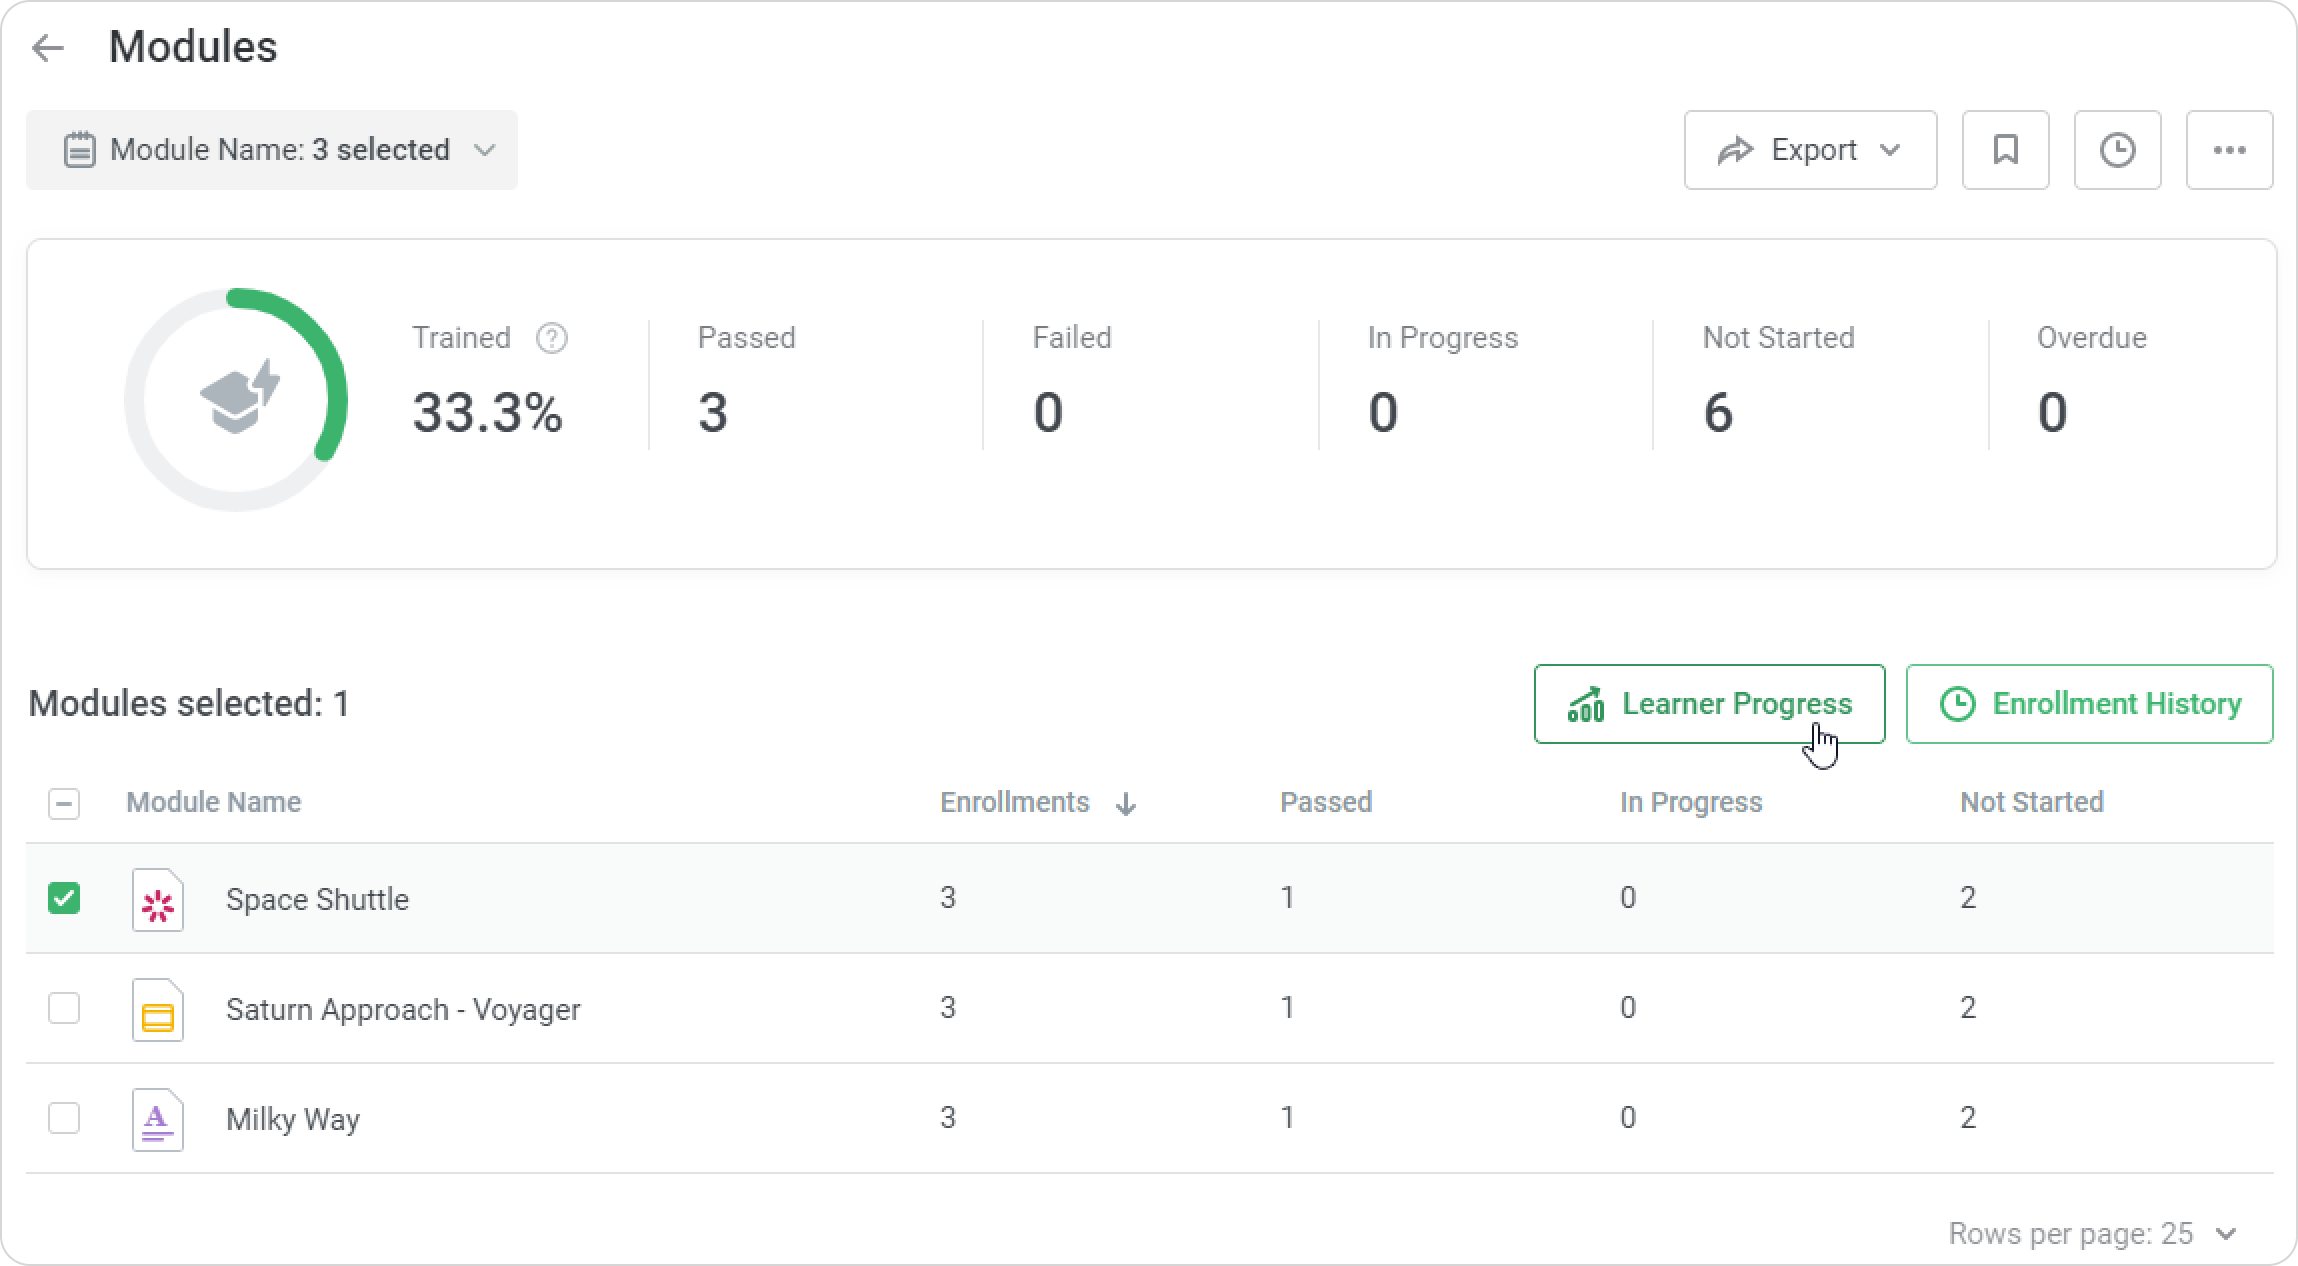Click the Space Shuttle module file icon
Image resolution: width=2298 pixels, height=1266 pixels.
[158, 900]
